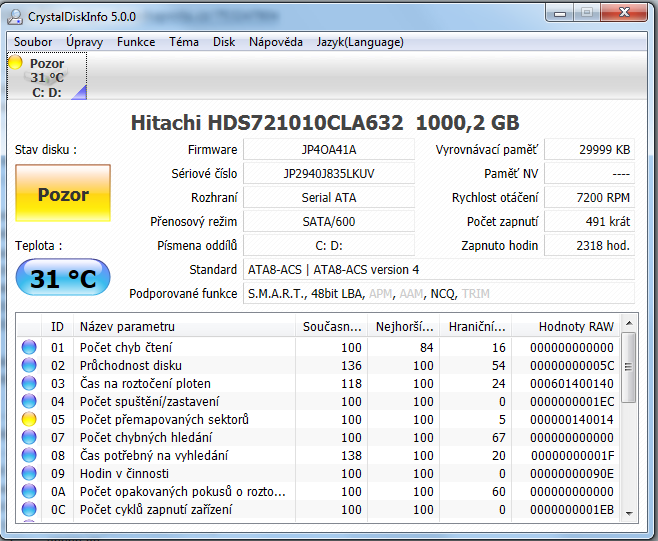Screen dimensions: 658x541
Task: Select the Průchodnost disku row
Action: point(318,365)
